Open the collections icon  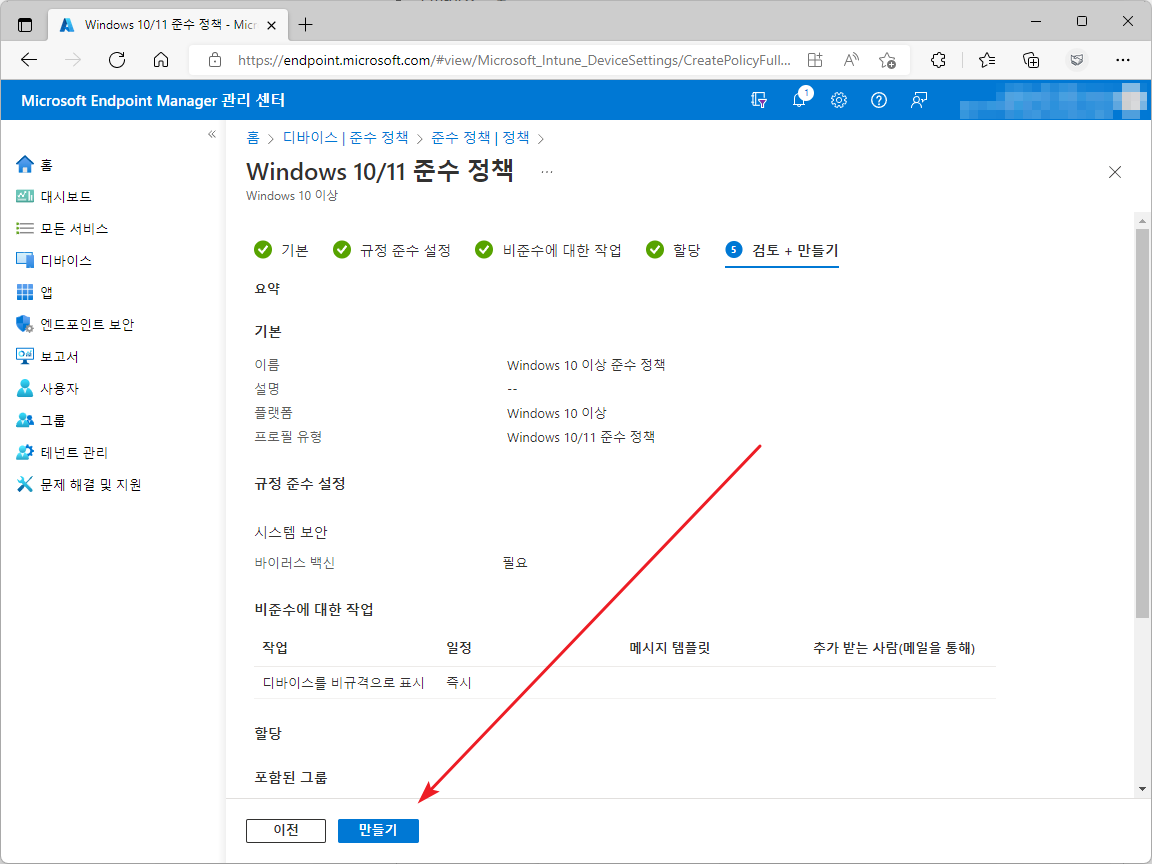[1031, 60]
